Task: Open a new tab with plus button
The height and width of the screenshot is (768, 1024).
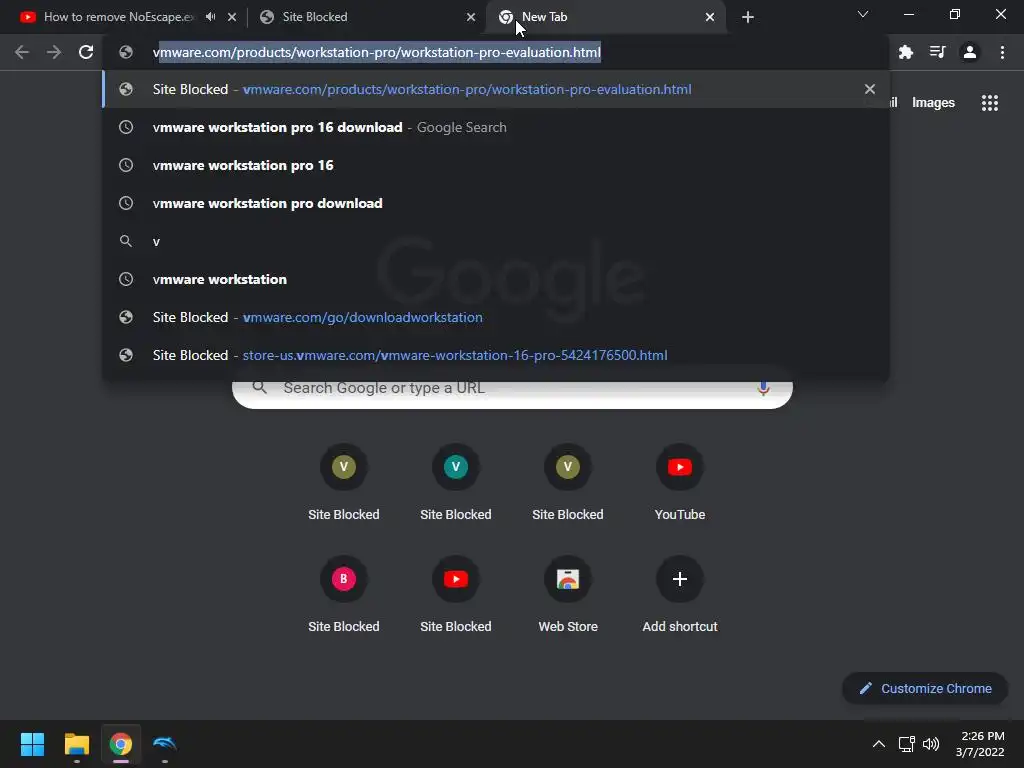Action: [x=748, y=17]
